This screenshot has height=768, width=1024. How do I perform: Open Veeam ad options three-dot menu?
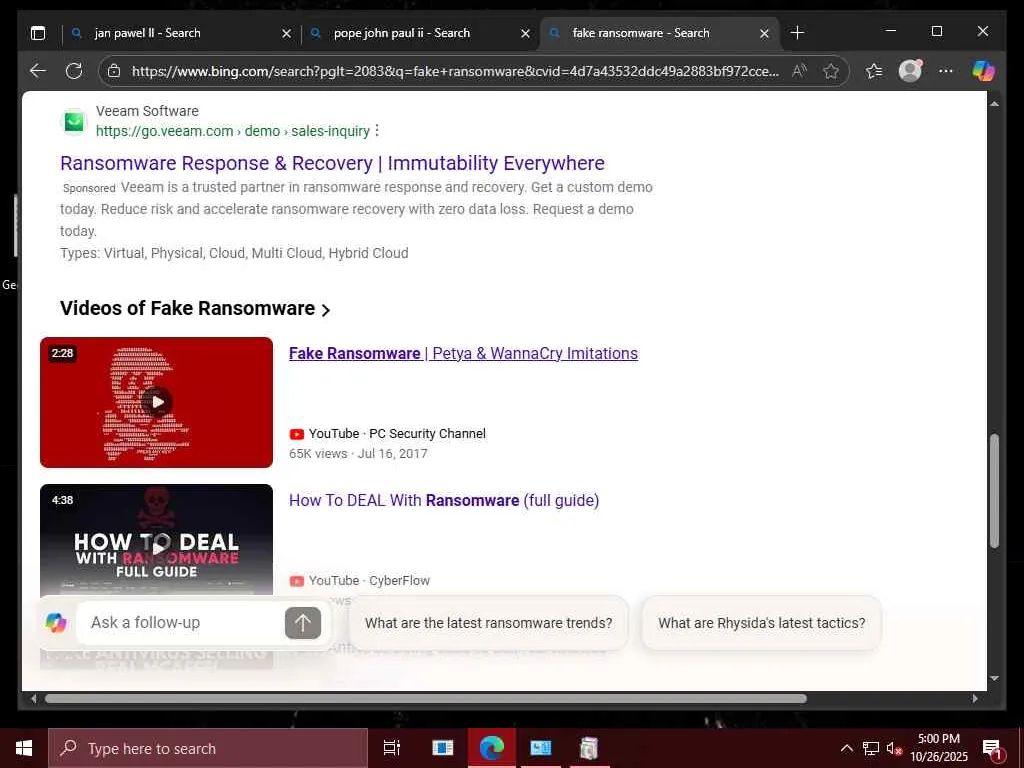(377, 131)
